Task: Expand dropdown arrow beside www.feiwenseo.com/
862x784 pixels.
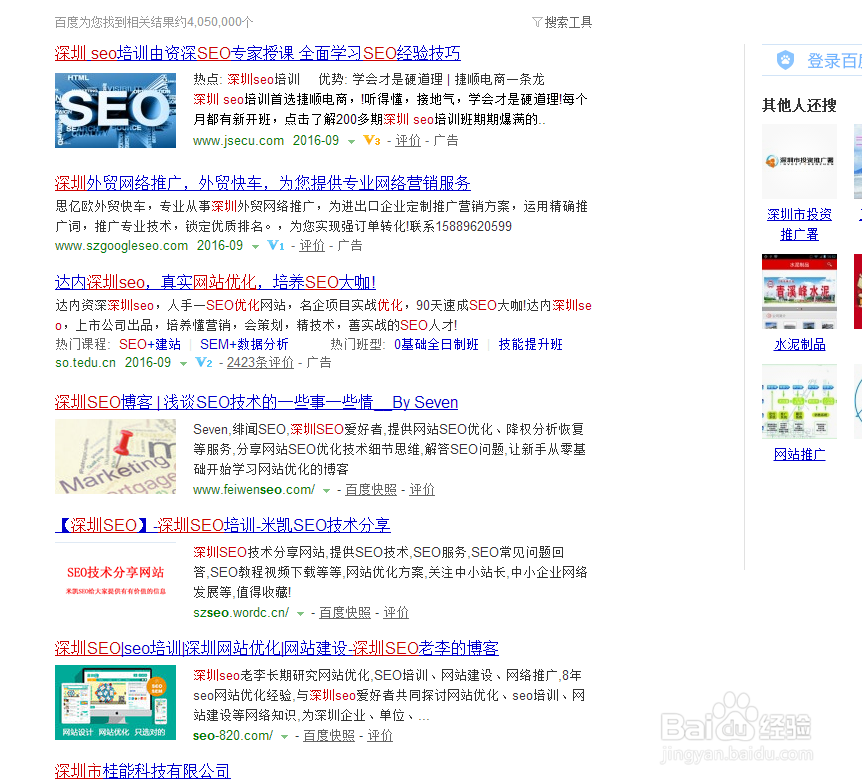Action: 326,490
